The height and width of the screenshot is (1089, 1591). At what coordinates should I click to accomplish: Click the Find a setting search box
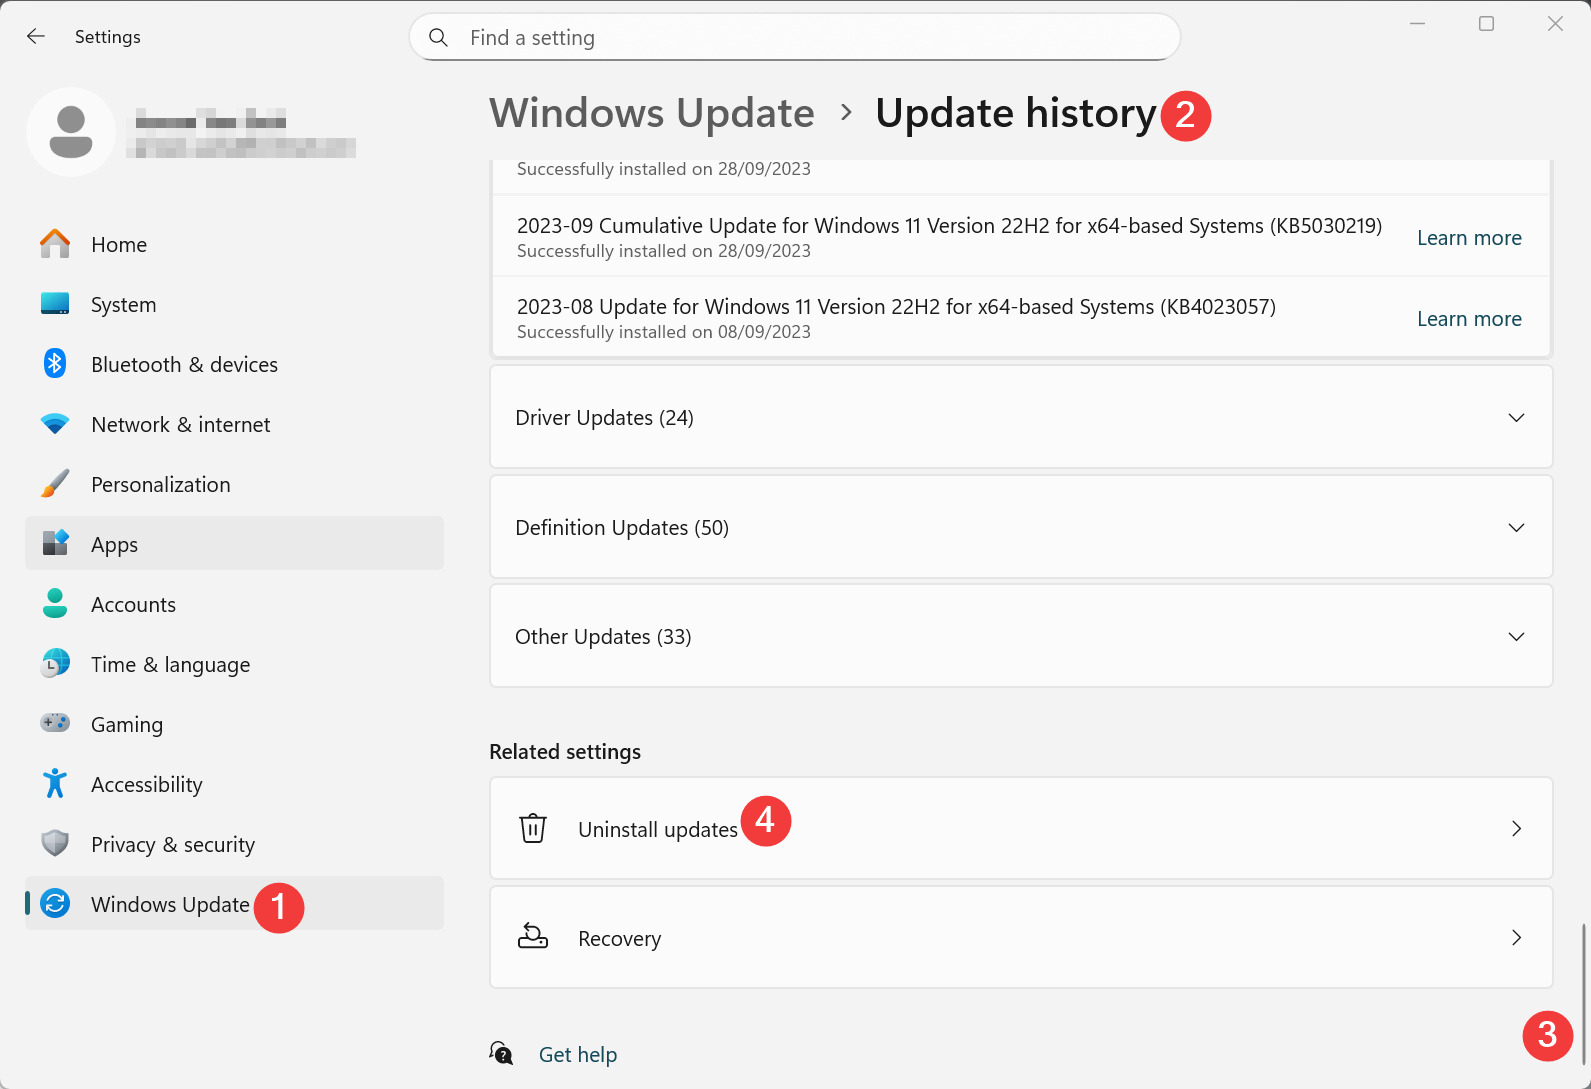pyautogui.click(x=794, y=38)
